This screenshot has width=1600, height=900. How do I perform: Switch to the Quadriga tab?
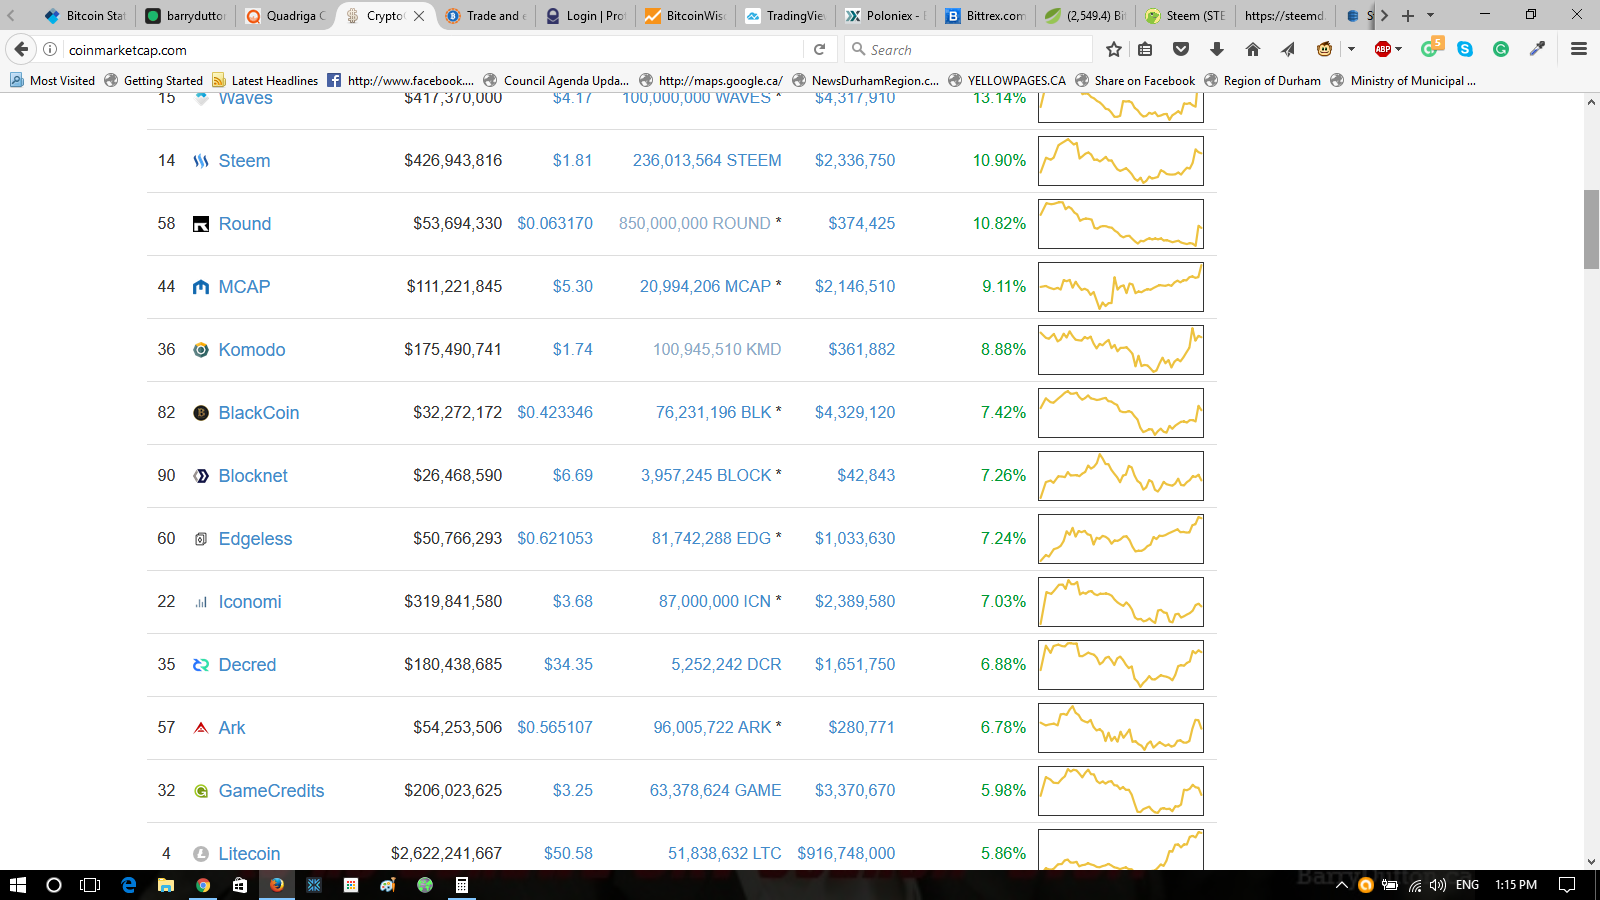[286, 16]
